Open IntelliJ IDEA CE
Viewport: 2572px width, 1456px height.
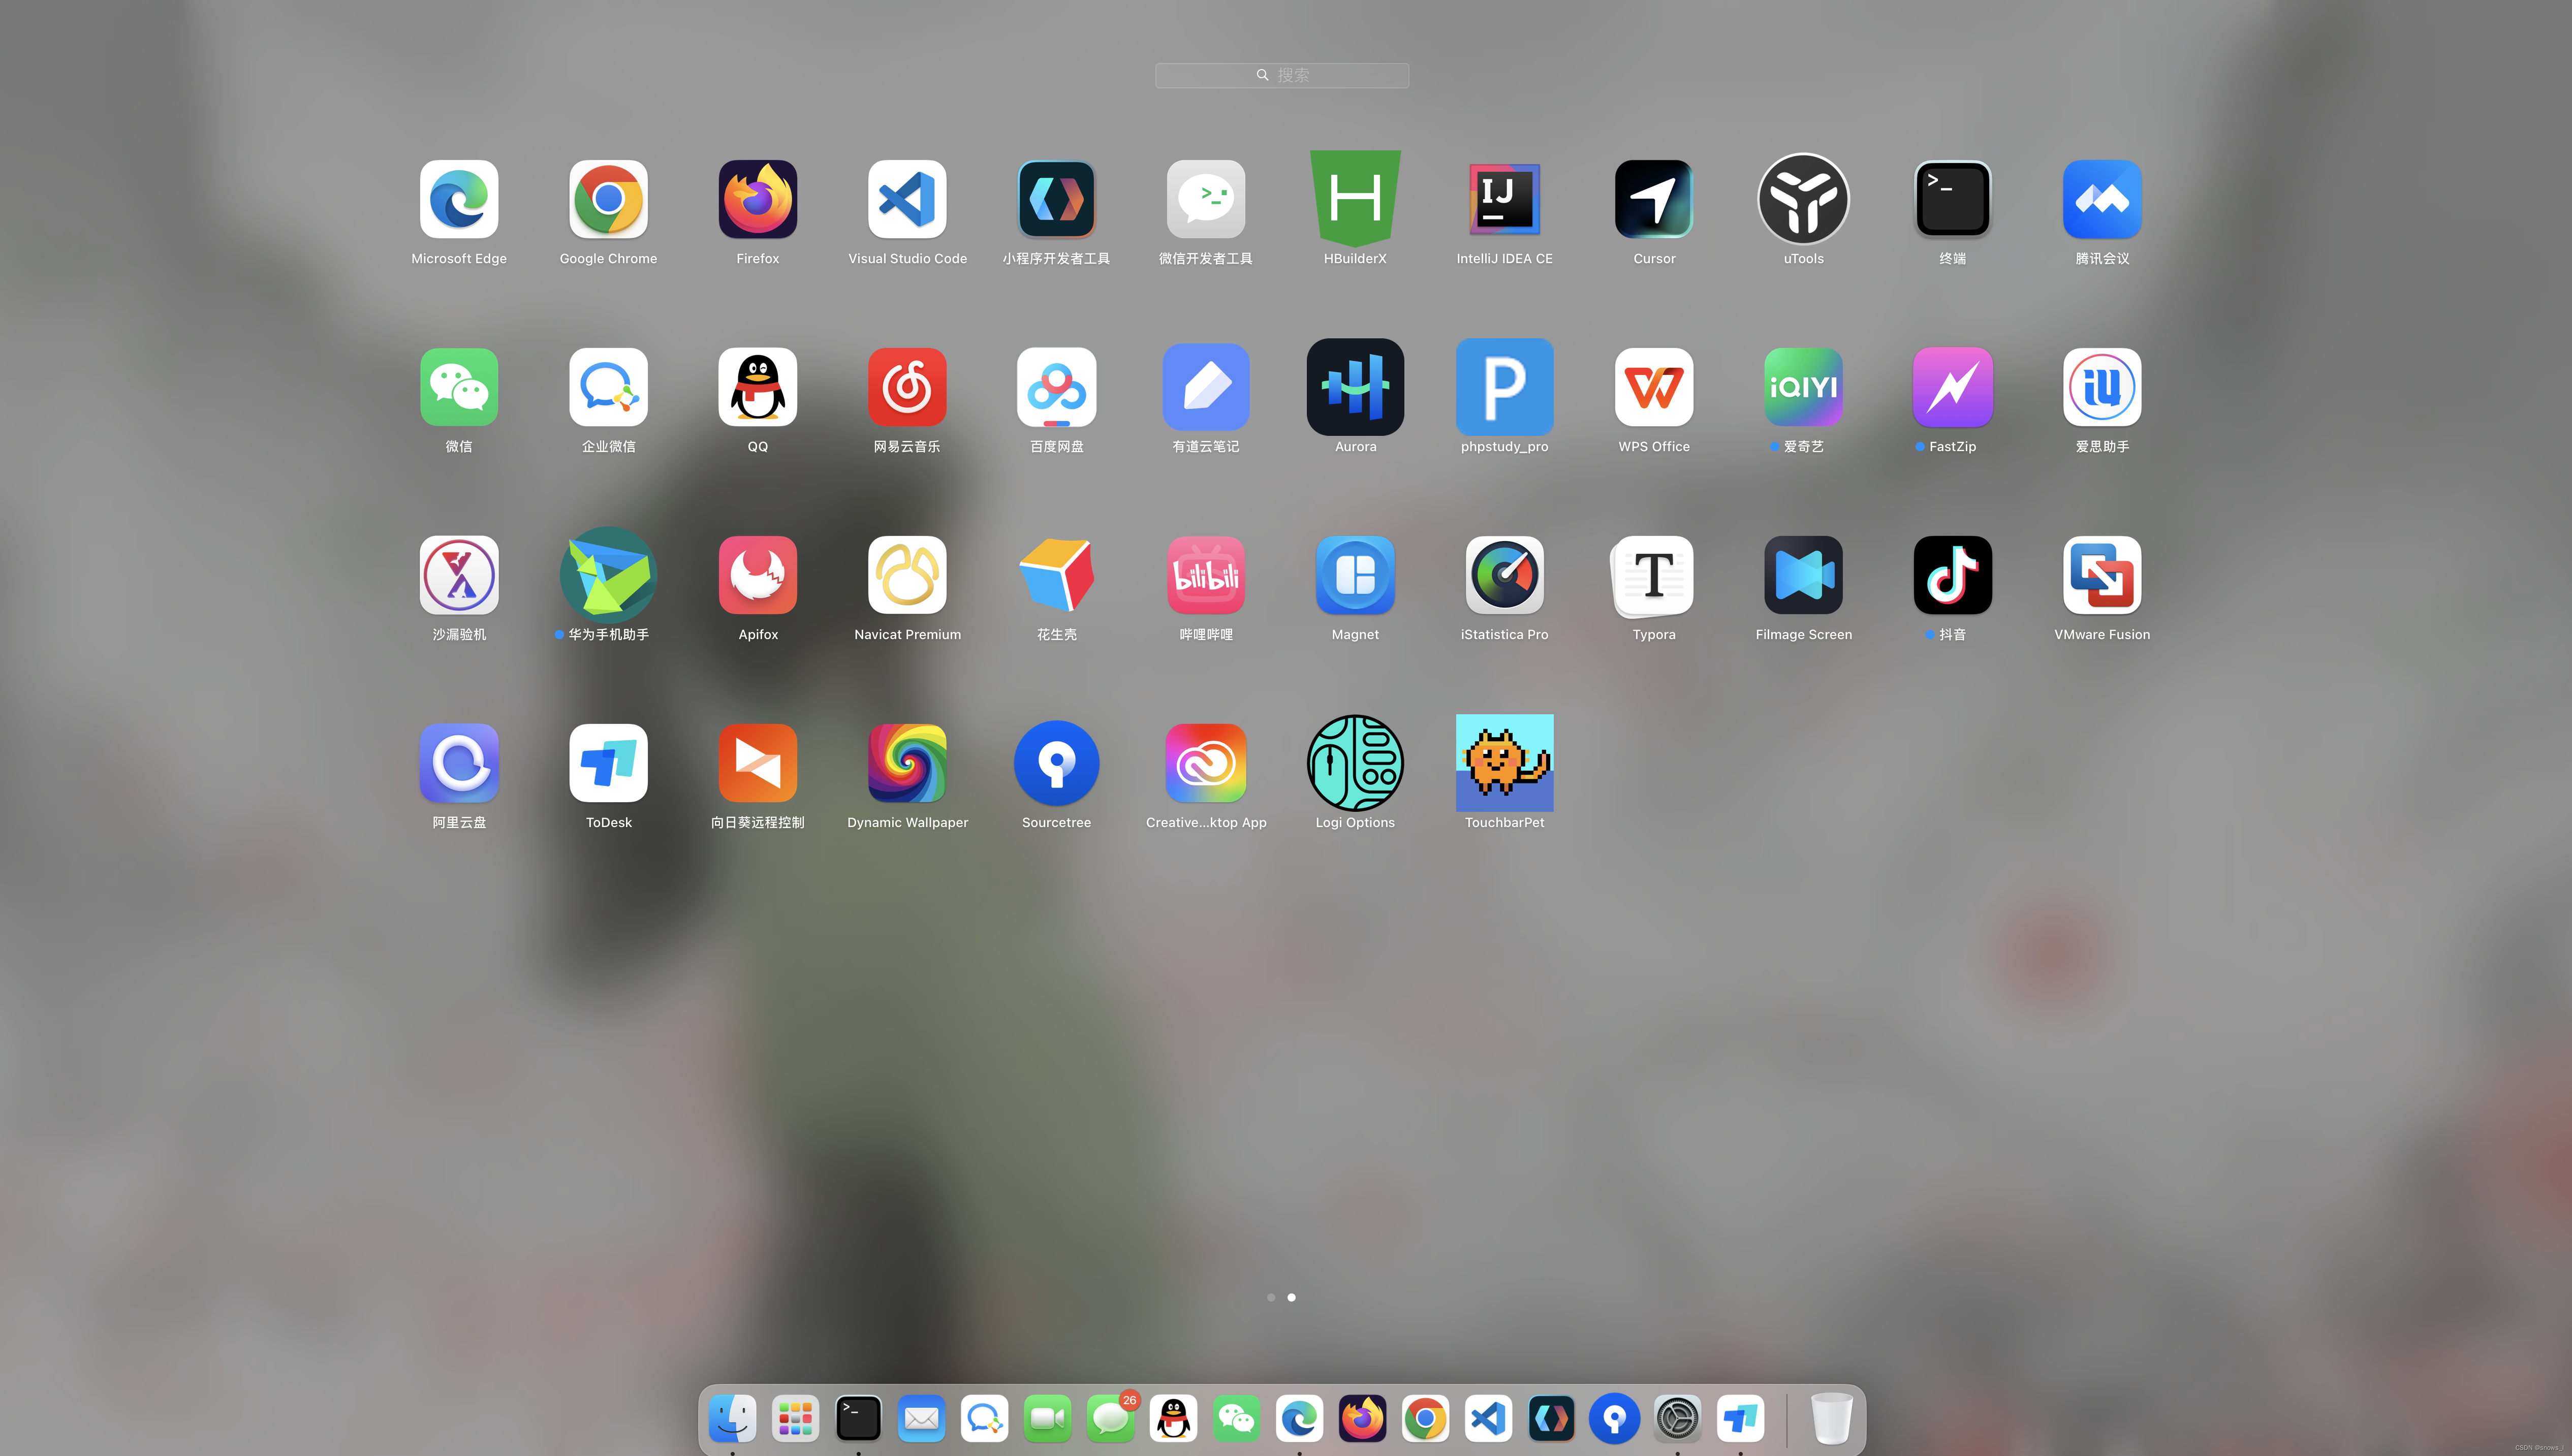pos(1504,199)
